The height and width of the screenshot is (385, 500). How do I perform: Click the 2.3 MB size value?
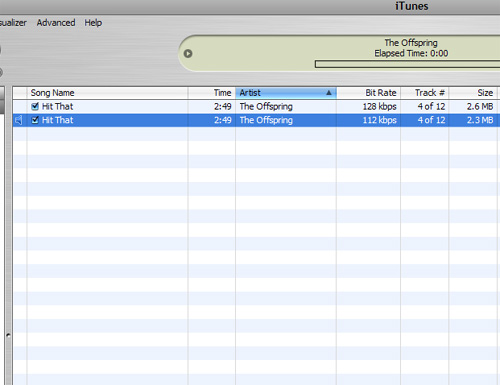[x=480, y=120]
